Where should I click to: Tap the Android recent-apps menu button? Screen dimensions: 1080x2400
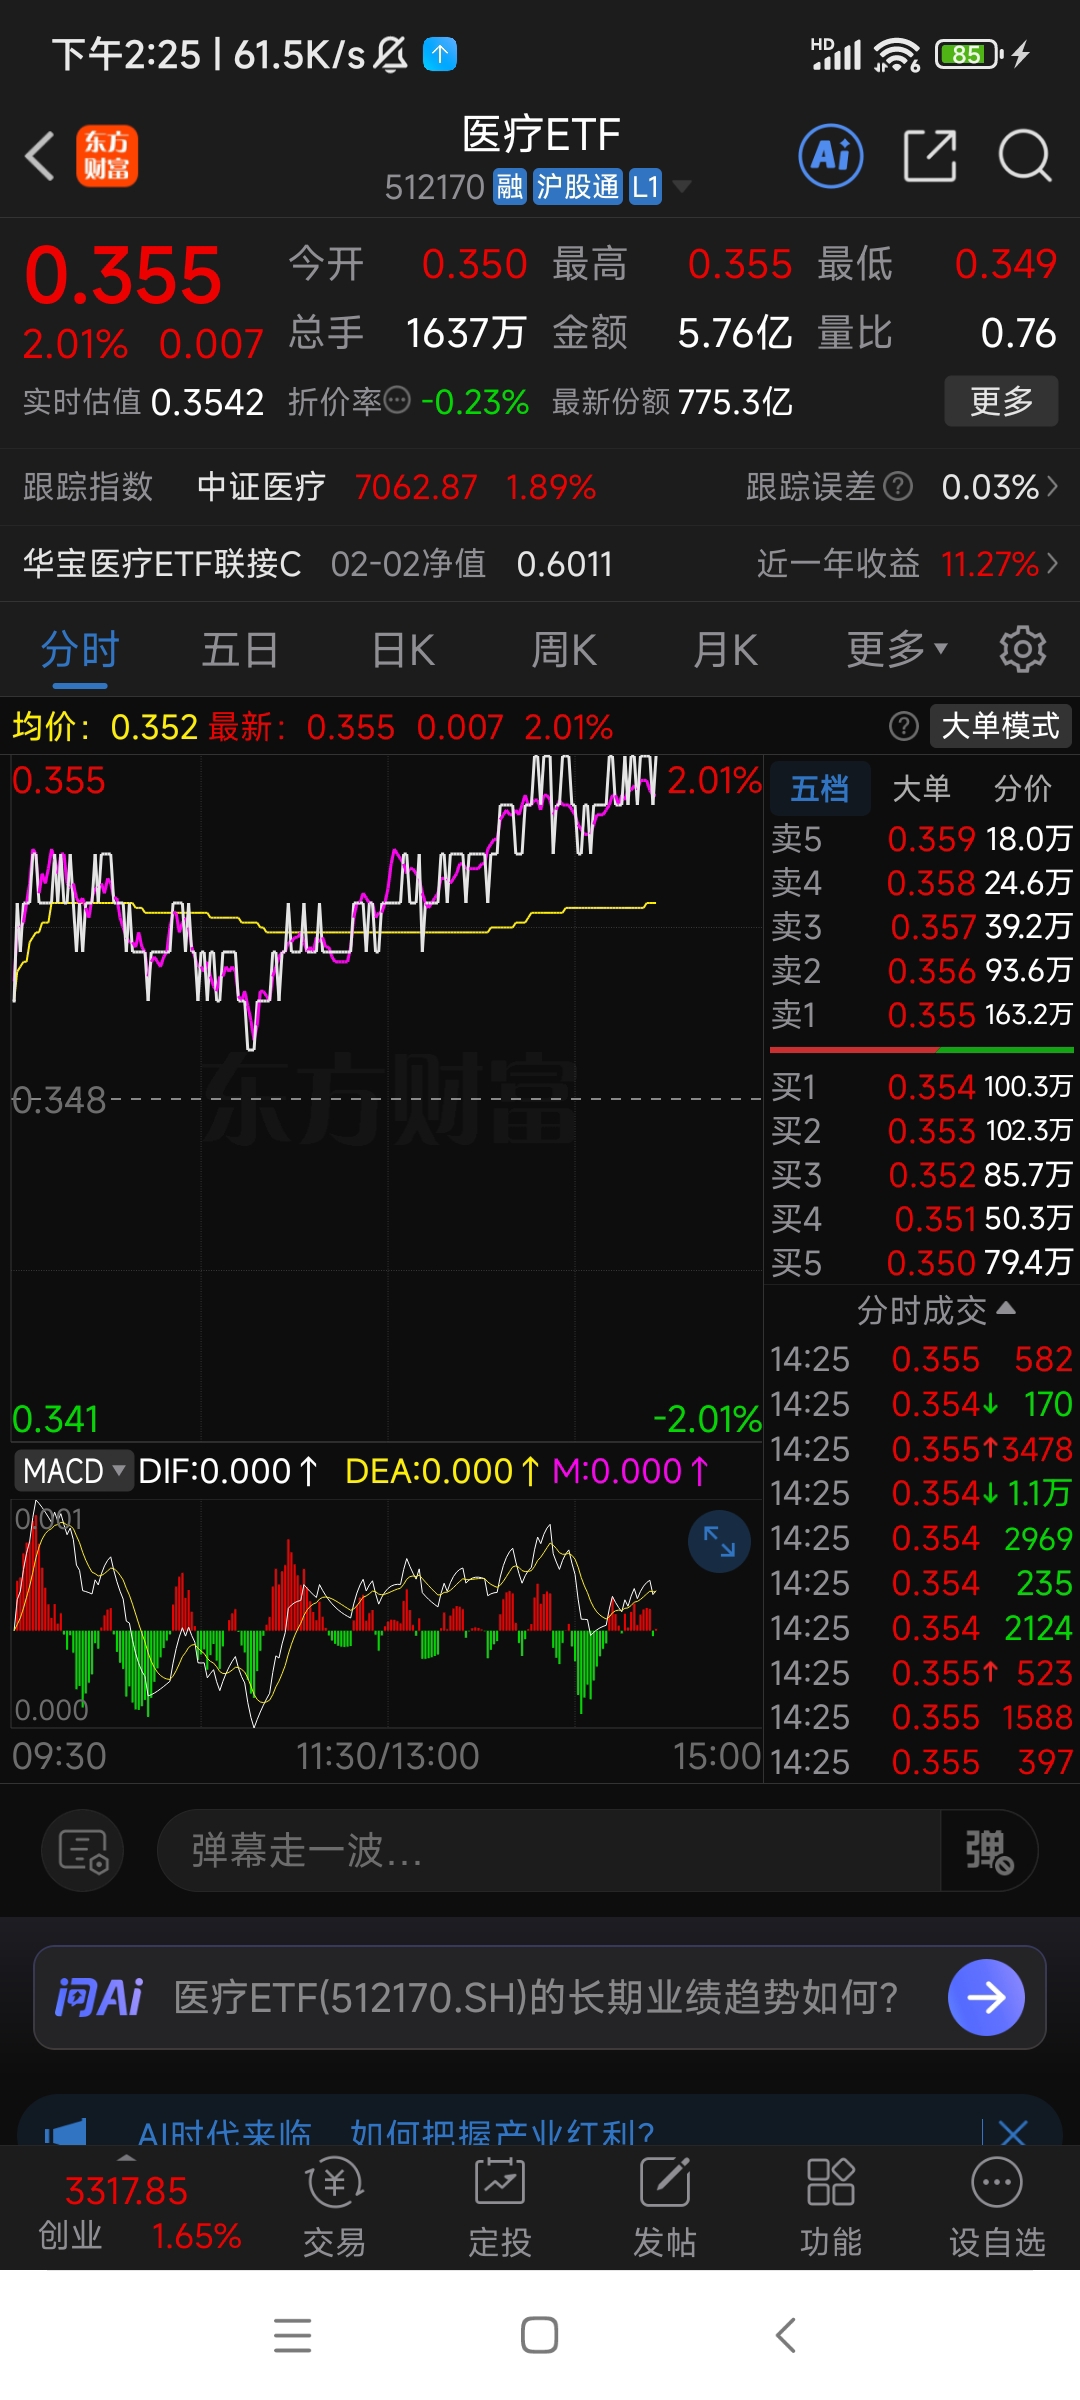click(292, 2335)
